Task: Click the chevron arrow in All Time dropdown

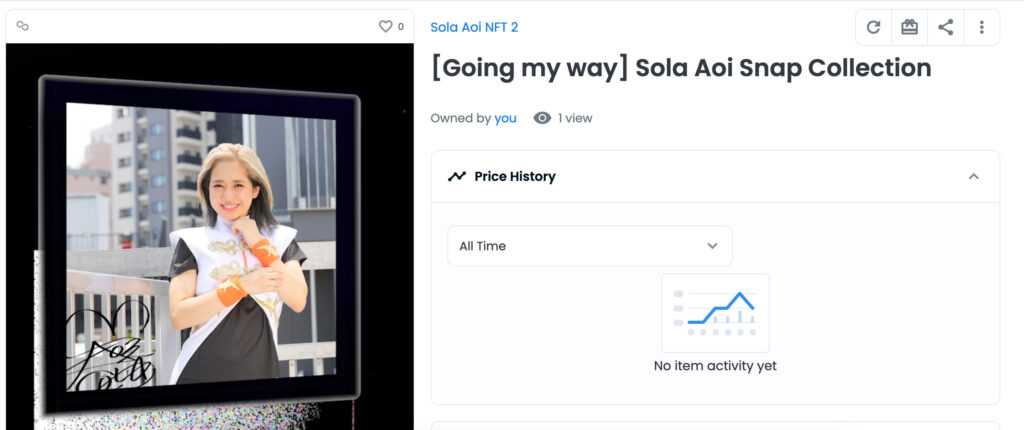Action: point(712,246)
